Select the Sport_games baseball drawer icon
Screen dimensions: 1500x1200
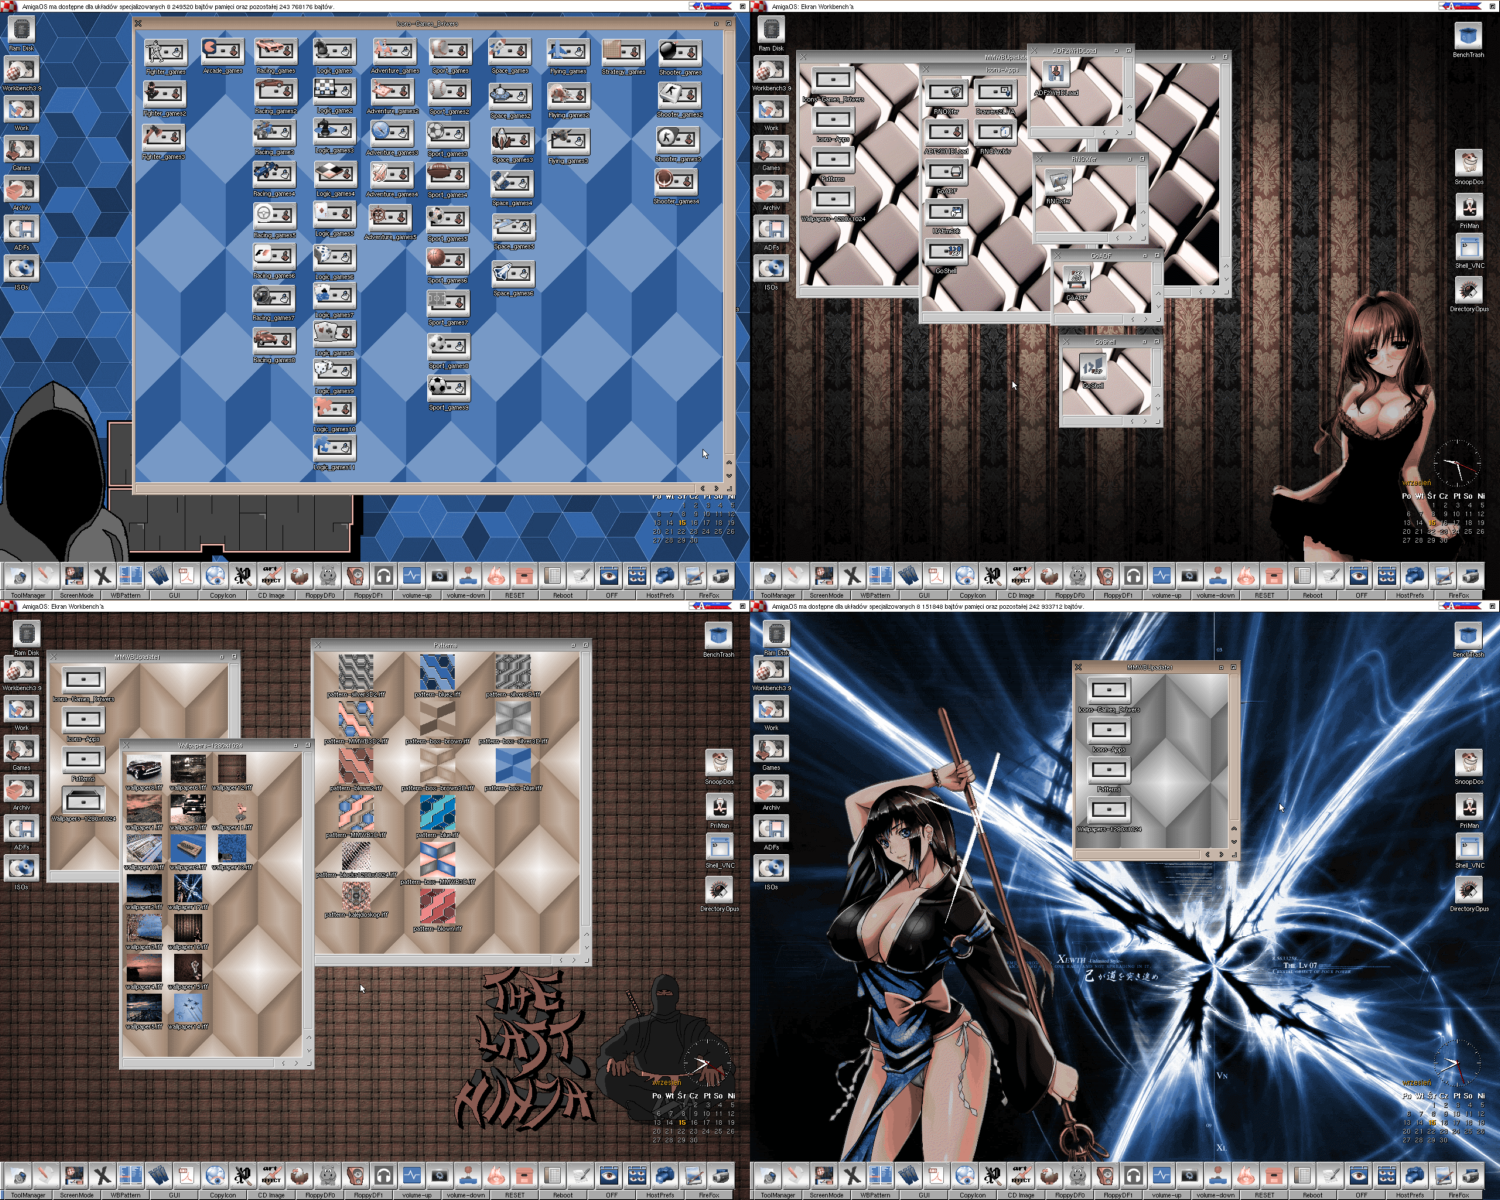click(x=450, y=51)
